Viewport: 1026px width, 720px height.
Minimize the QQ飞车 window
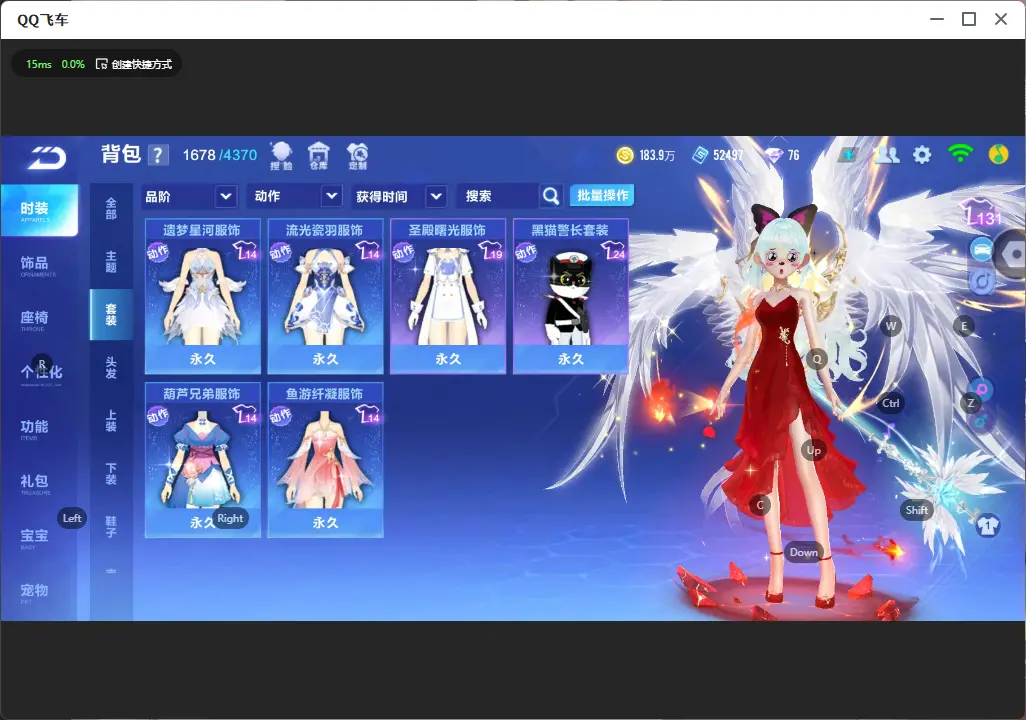tap(937, 20)
